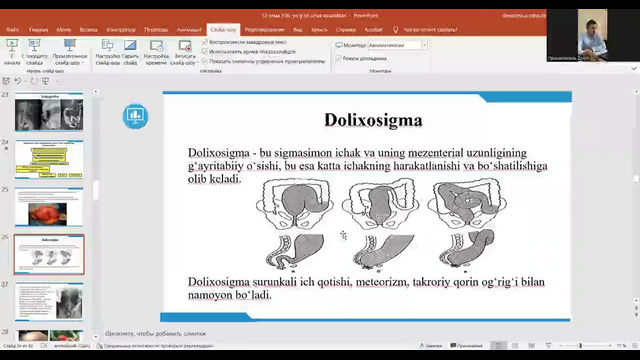
Task: Switch to the Конструктор ribbon tab
Action: [121, 30]
